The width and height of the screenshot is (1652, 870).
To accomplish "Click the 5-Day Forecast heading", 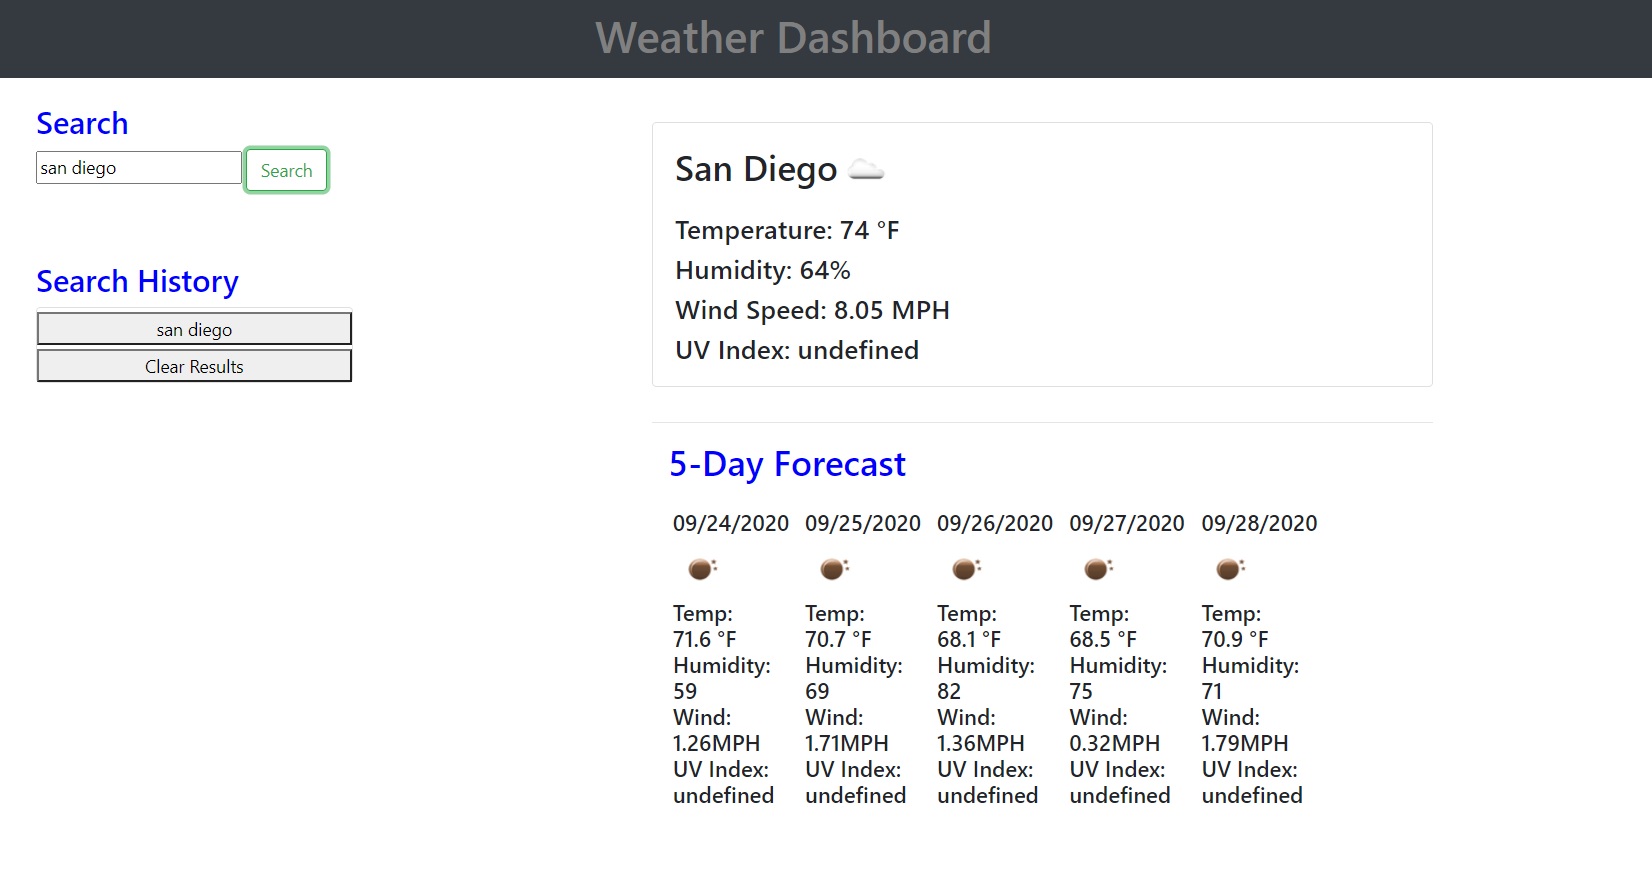I will (788, 464).
